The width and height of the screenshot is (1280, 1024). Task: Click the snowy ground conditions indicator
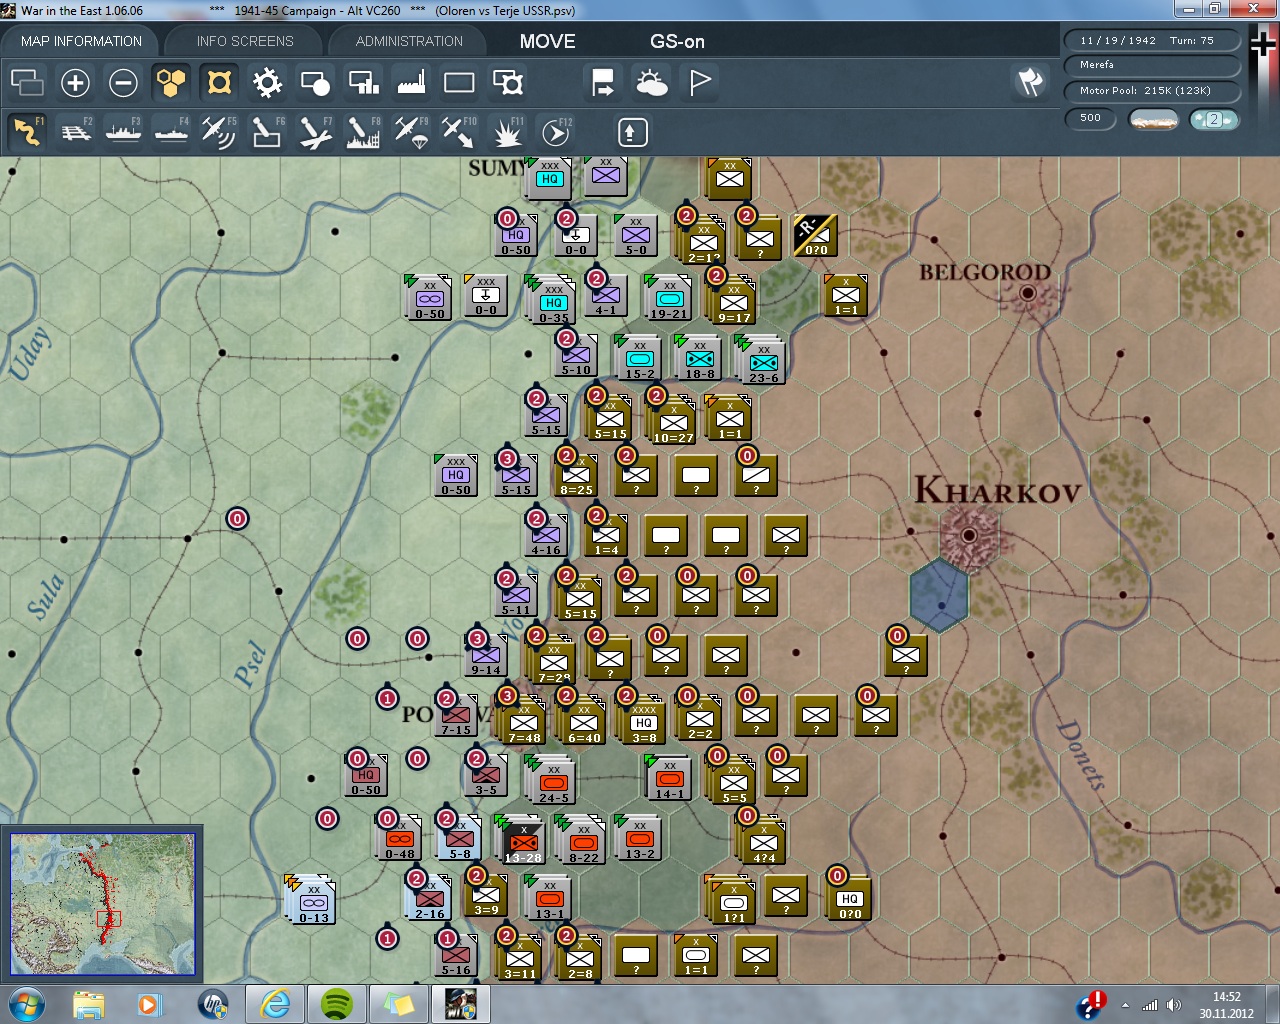tap(1152, 119)
